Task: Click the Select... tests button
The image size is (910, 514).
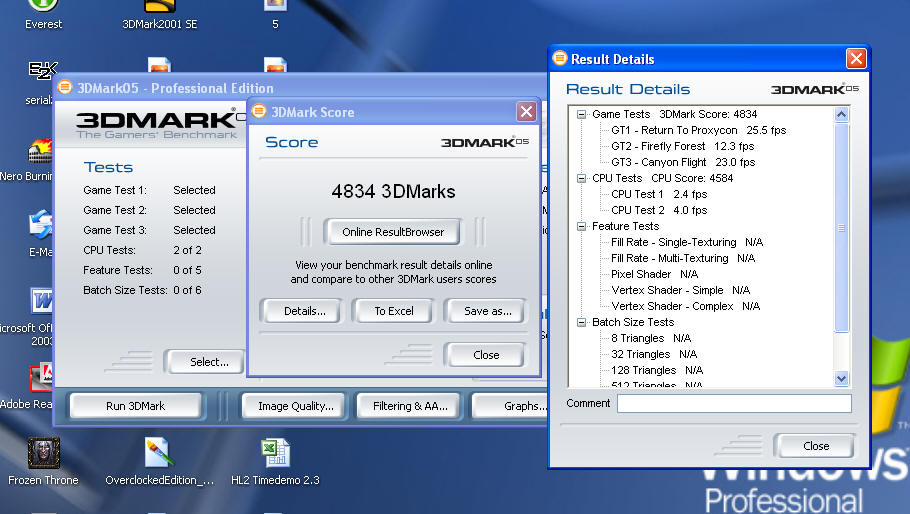Action: tap(207, 362)
